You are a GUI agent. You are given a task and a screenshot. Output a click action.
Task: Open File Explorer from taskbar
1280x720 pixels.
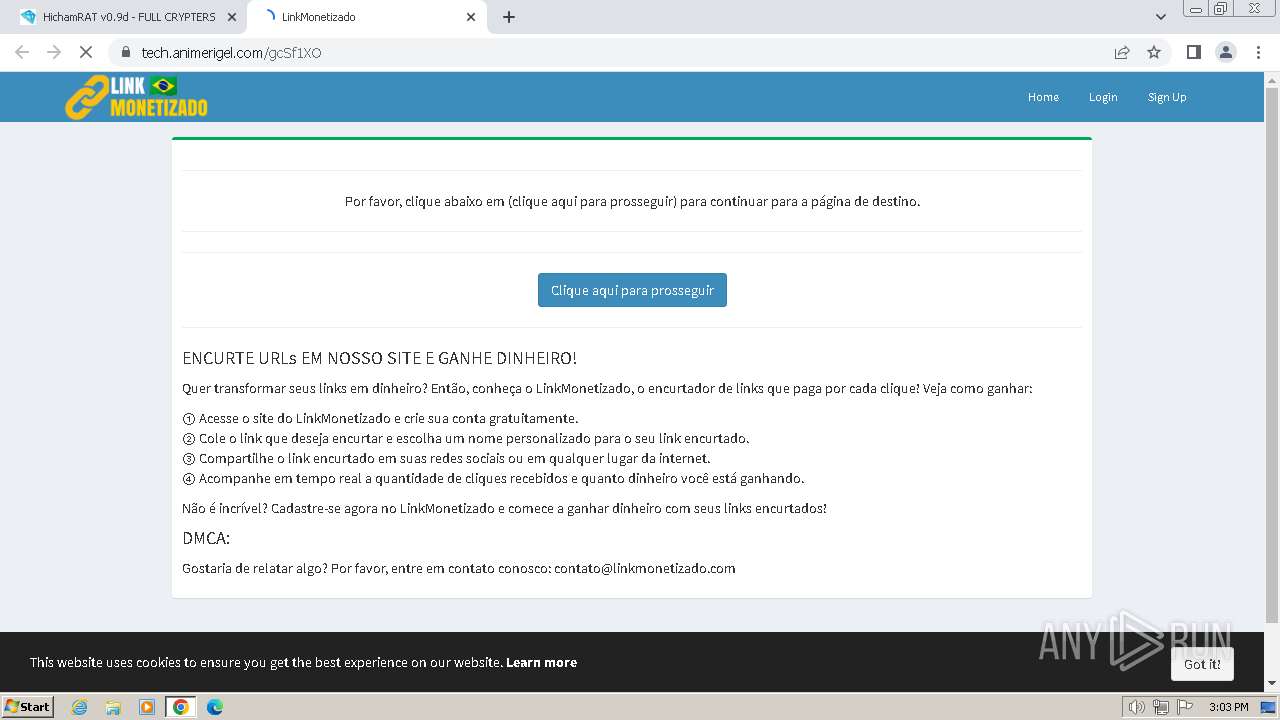[113, 707]
